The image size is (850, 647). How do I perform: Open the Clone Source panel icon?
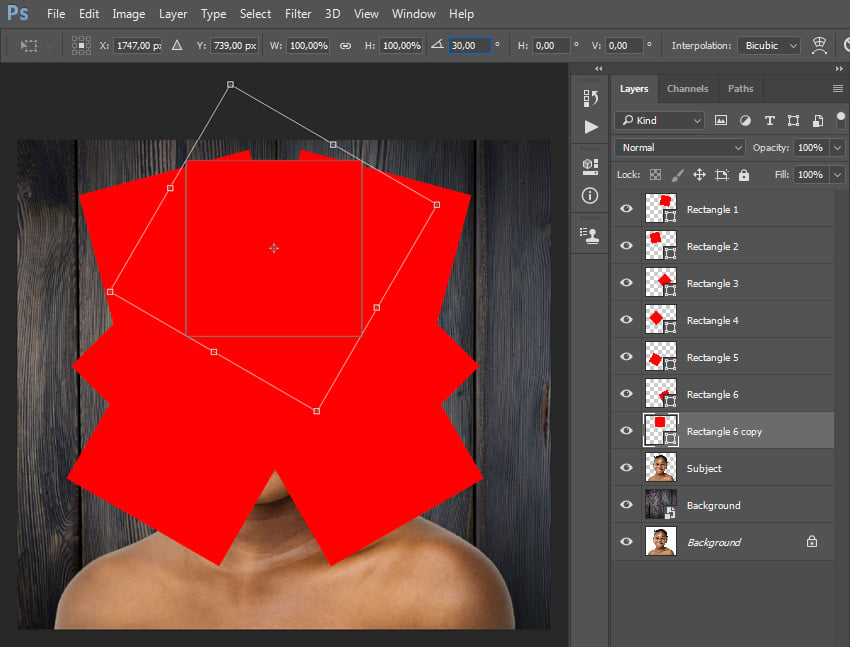click(589, 236)
